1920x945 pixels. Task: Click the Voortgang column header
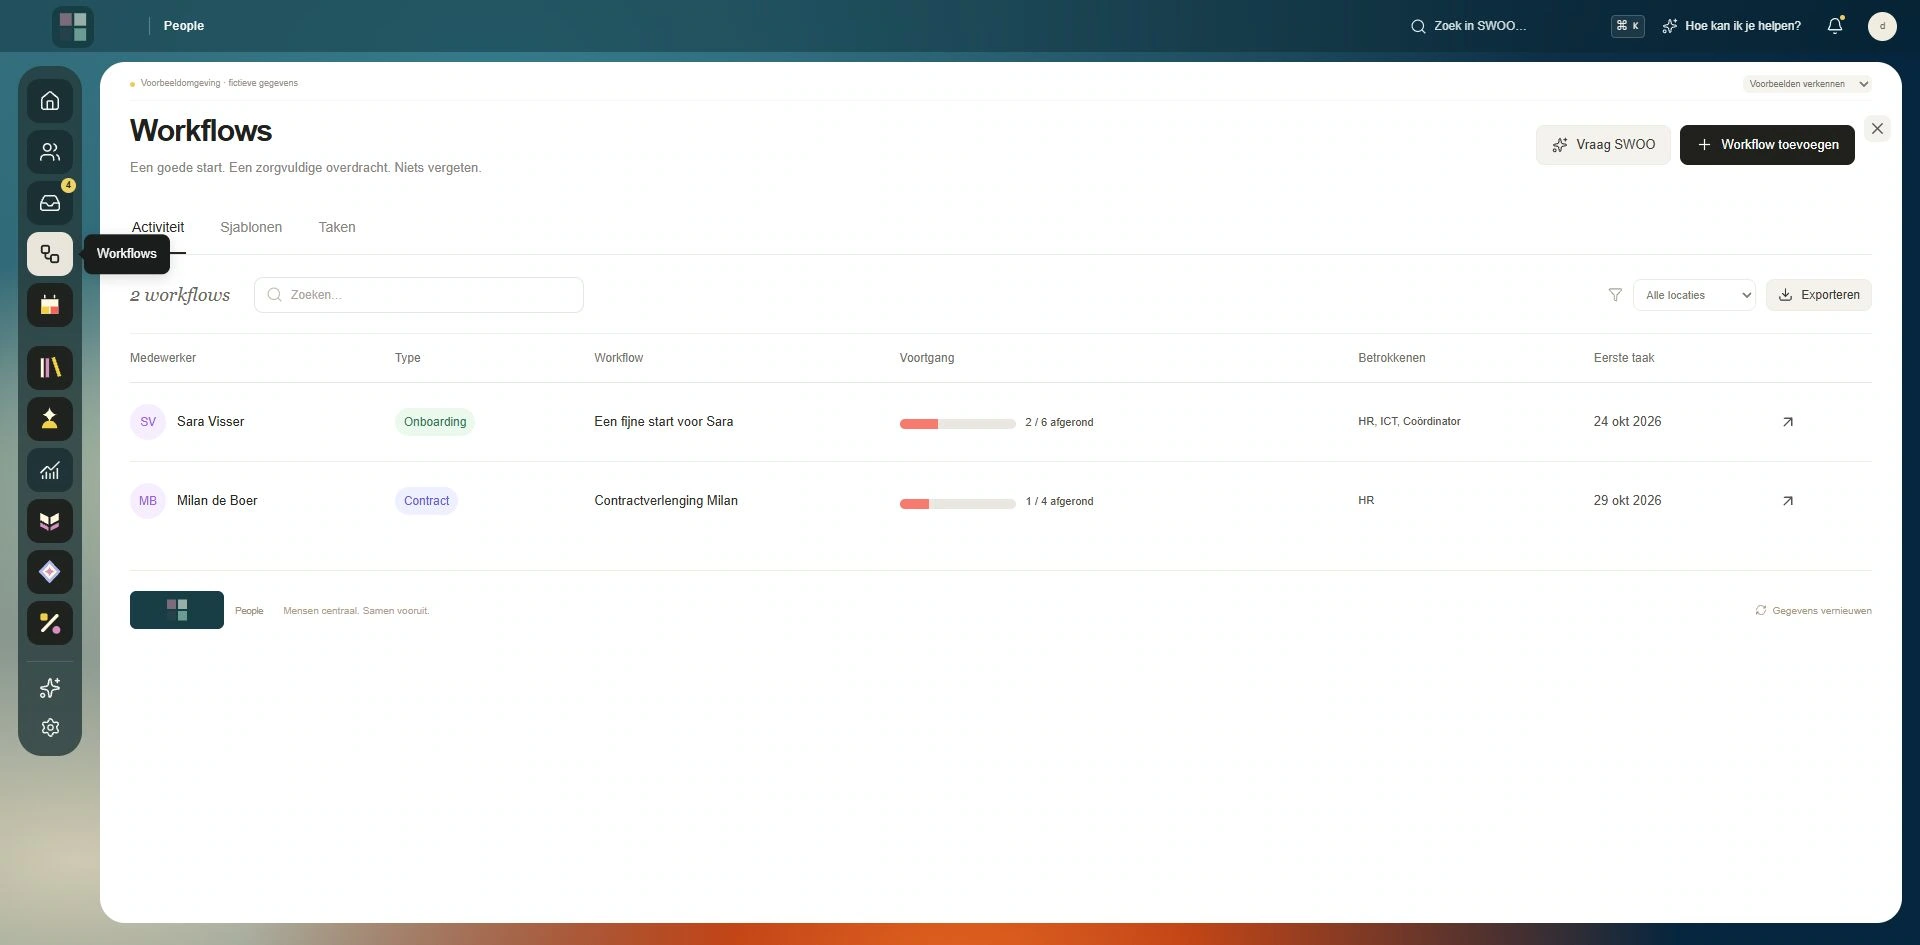point(927,358)
